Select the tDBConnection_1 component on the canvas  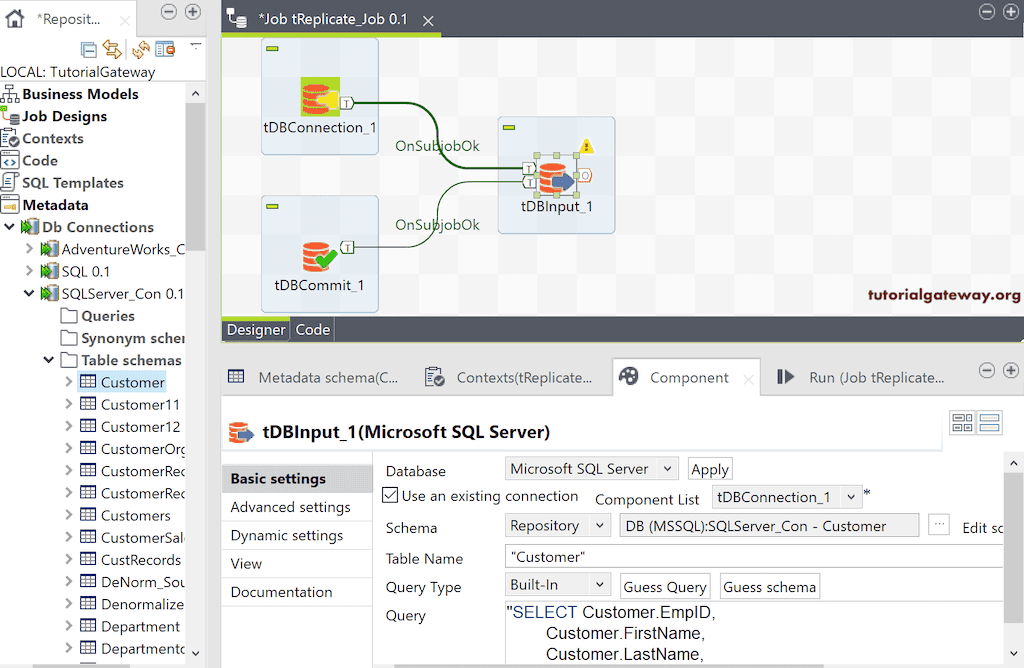pyautogui.click(x=319, y=96)
